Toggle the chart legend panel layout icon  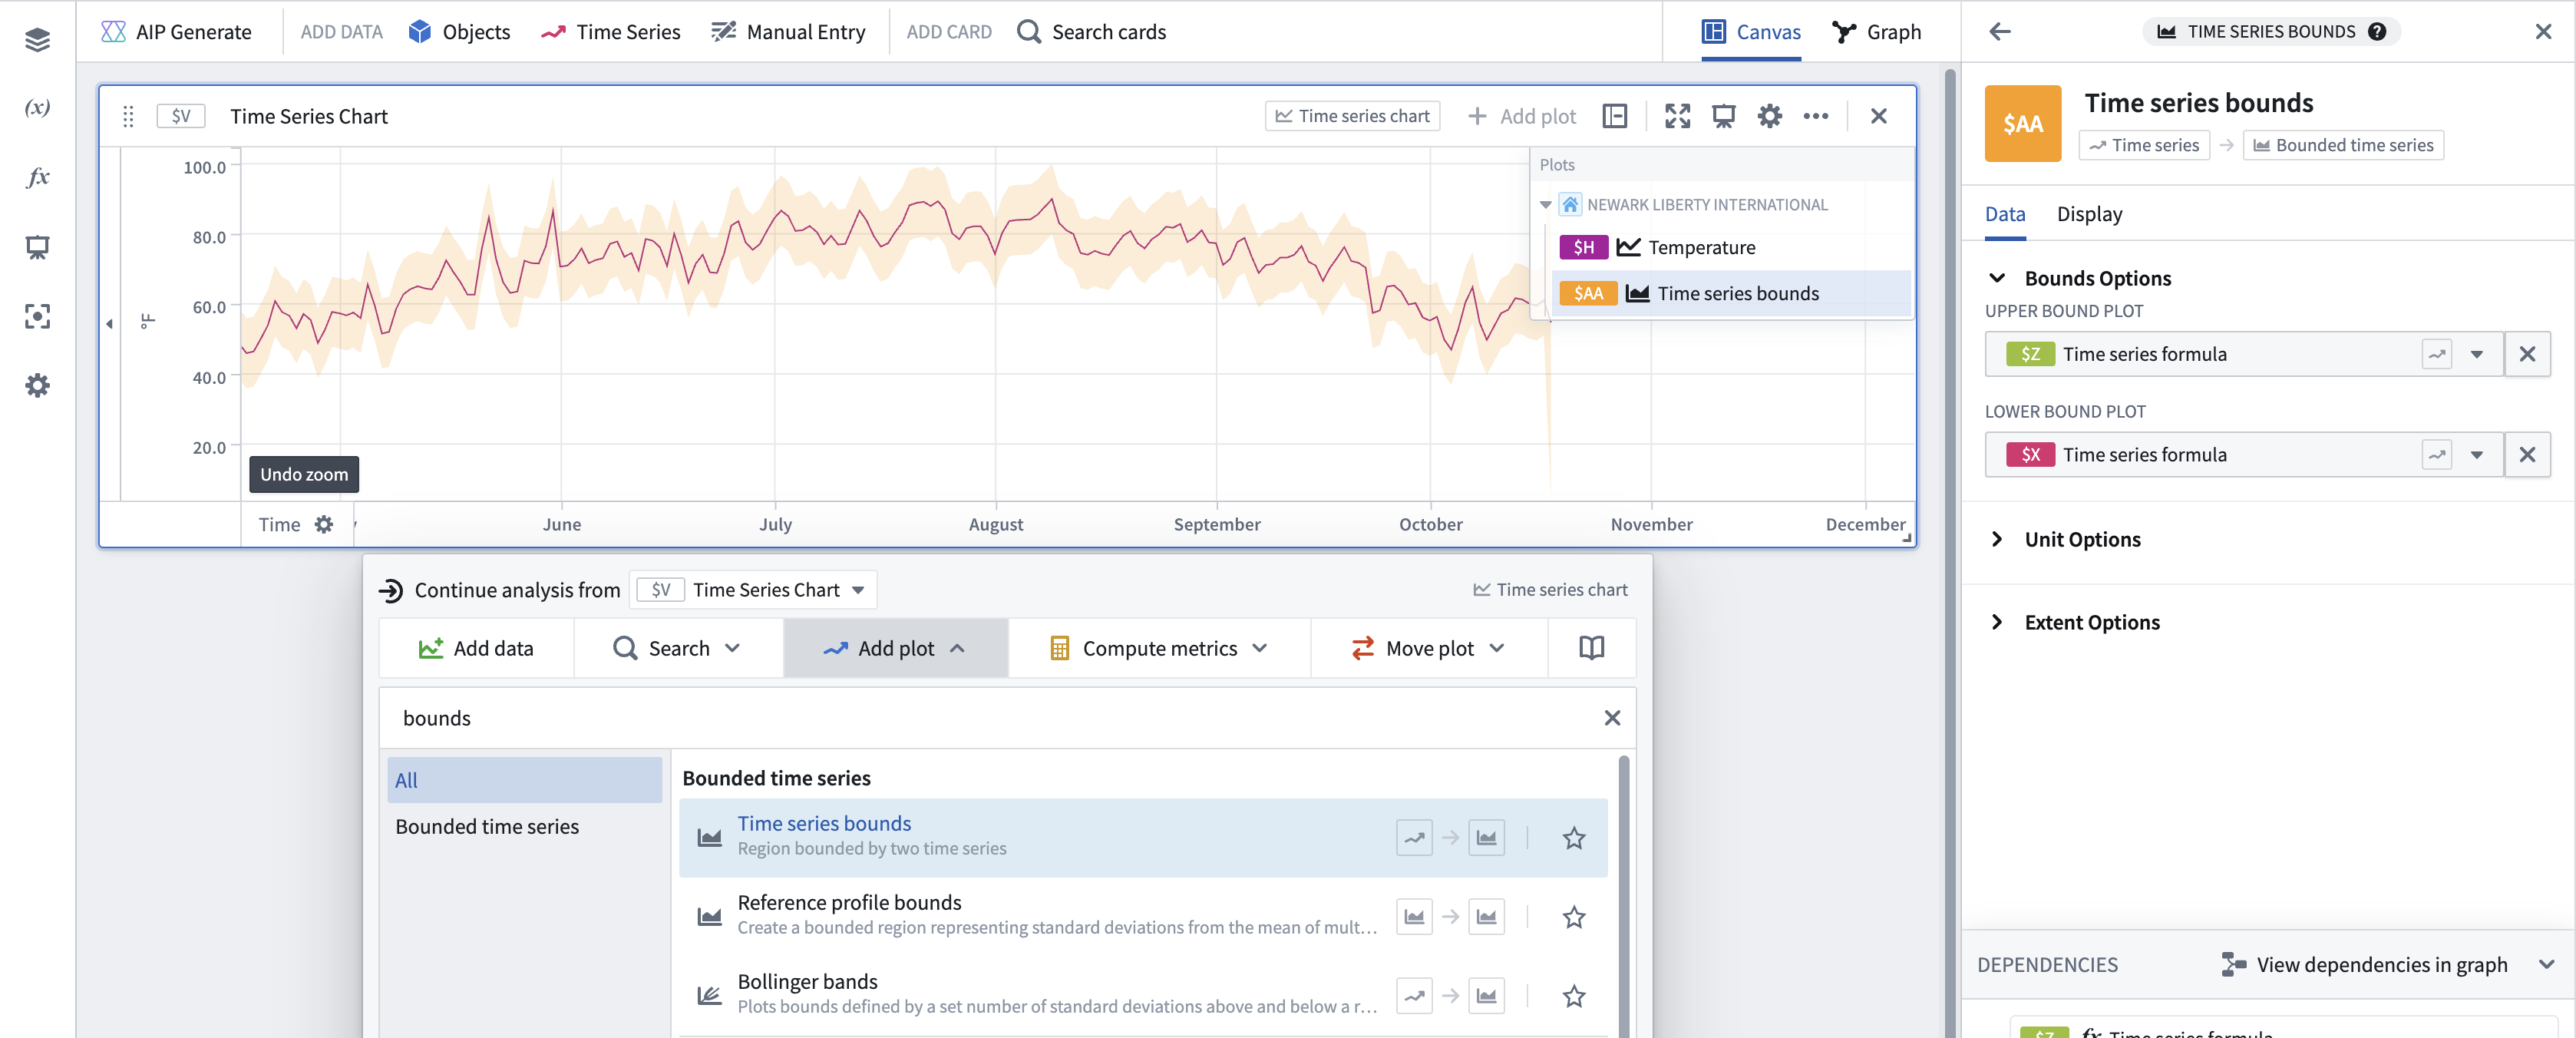(x=1614, y=116)
